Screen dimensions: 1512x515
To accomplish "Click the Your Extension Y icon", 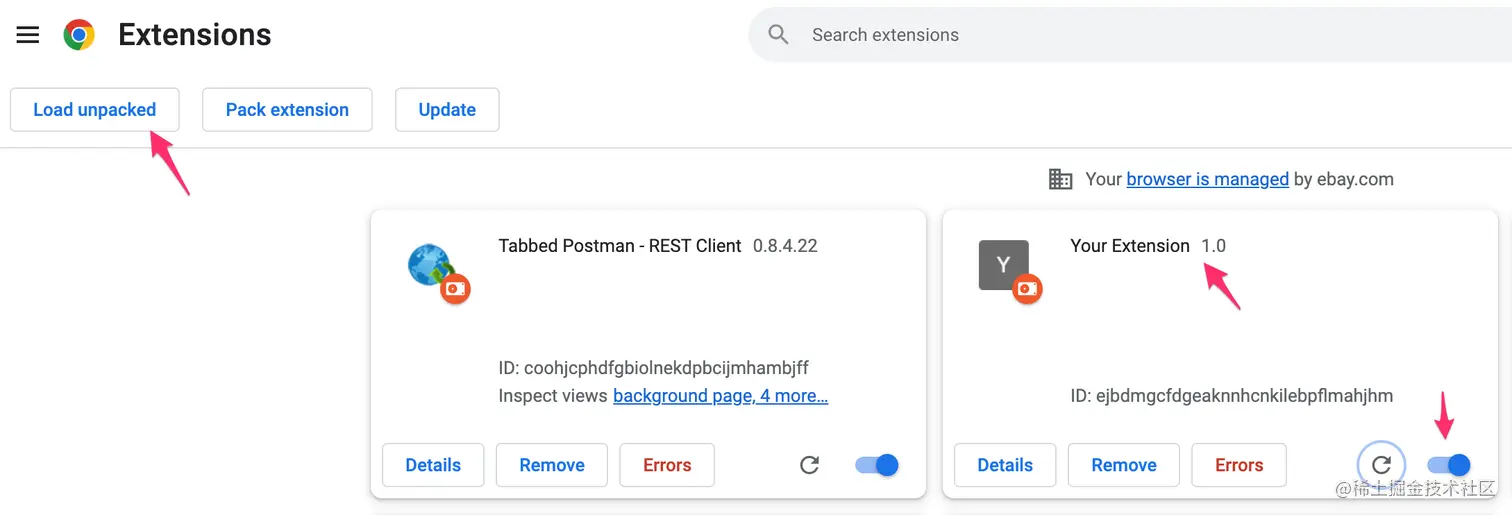I will pos(1003,265).
